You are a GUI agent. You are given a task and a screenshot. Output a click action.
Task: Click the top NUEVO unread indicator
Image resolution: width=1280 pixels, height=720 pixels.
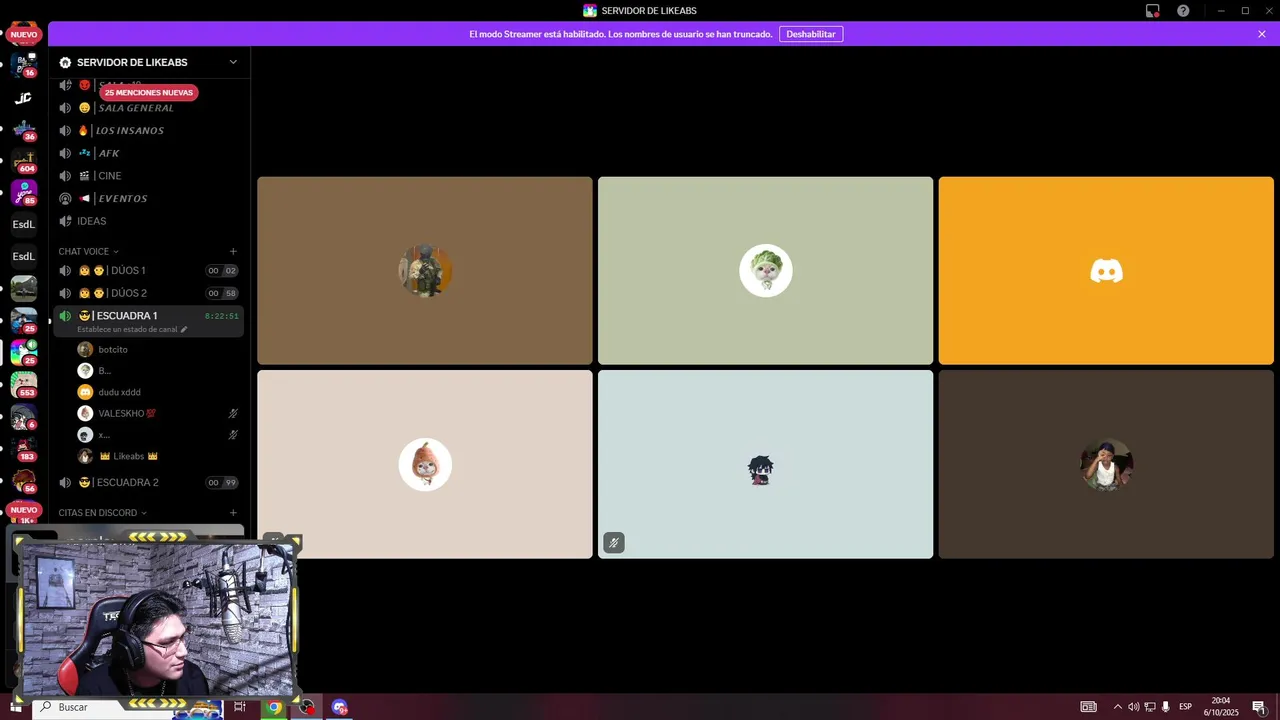tap(23, 34)
